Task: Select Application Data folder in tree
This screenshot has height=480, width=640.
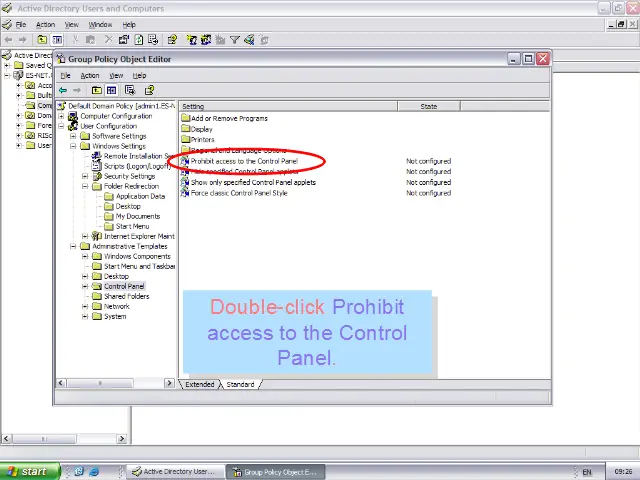Action: (x=140, y=196)
